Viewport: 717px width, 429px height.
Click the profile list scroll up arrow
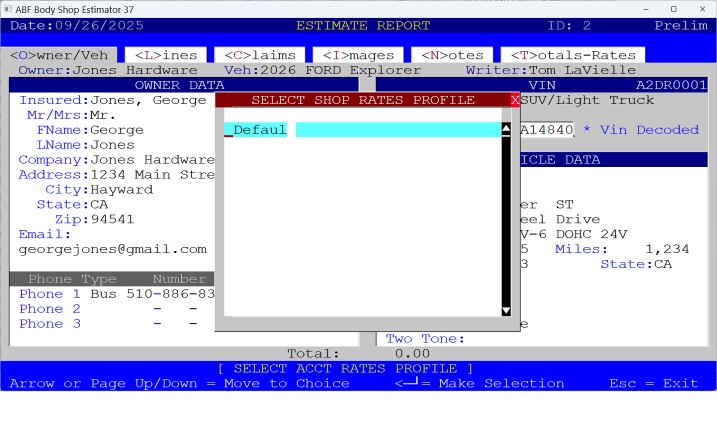(x=506, y=129)
